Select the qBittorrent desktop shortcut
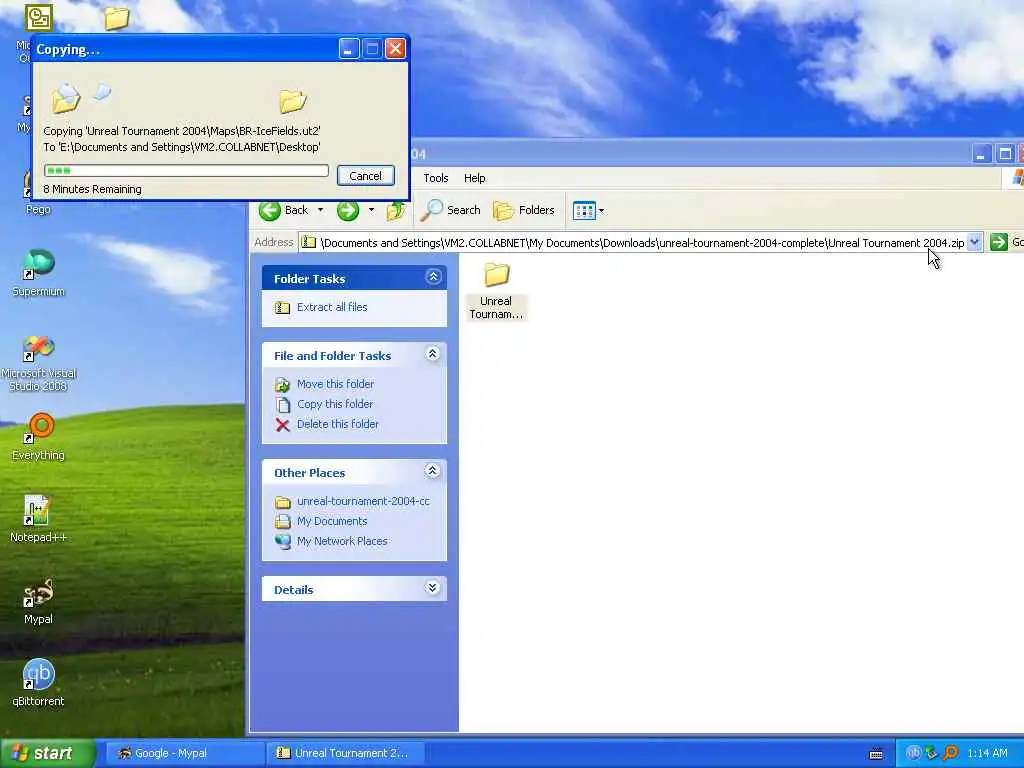The image size is (1024, 768). (39, 683)
